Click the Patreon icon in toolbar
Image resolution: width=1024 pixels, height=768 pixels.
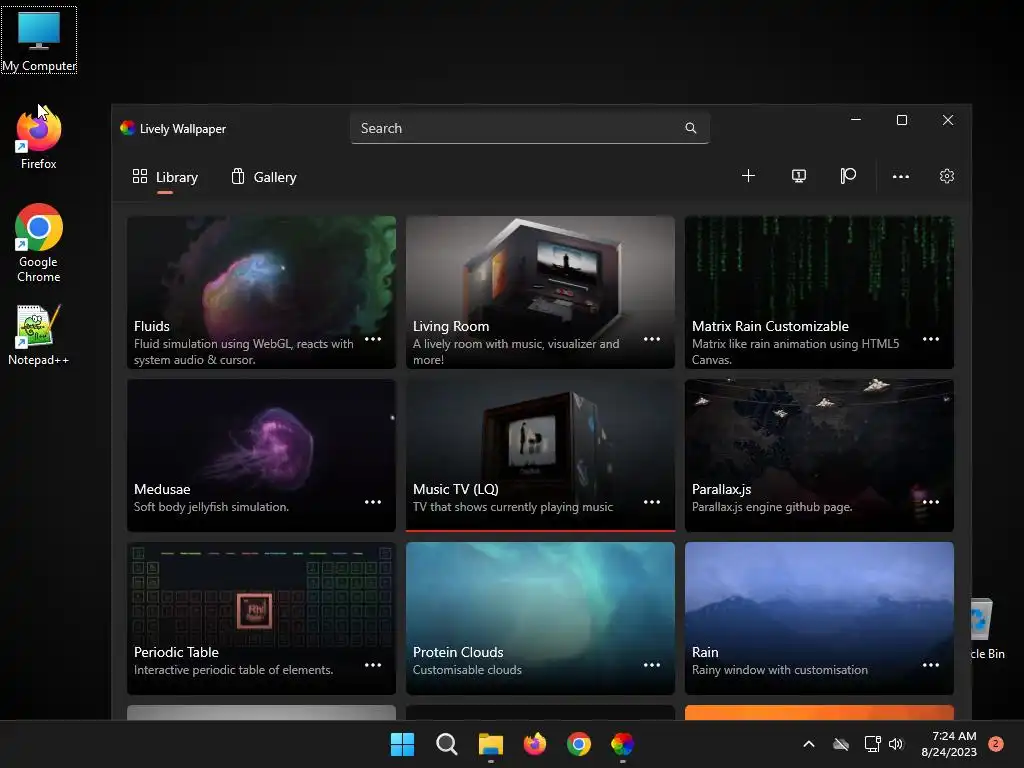[x=848, y=176]
